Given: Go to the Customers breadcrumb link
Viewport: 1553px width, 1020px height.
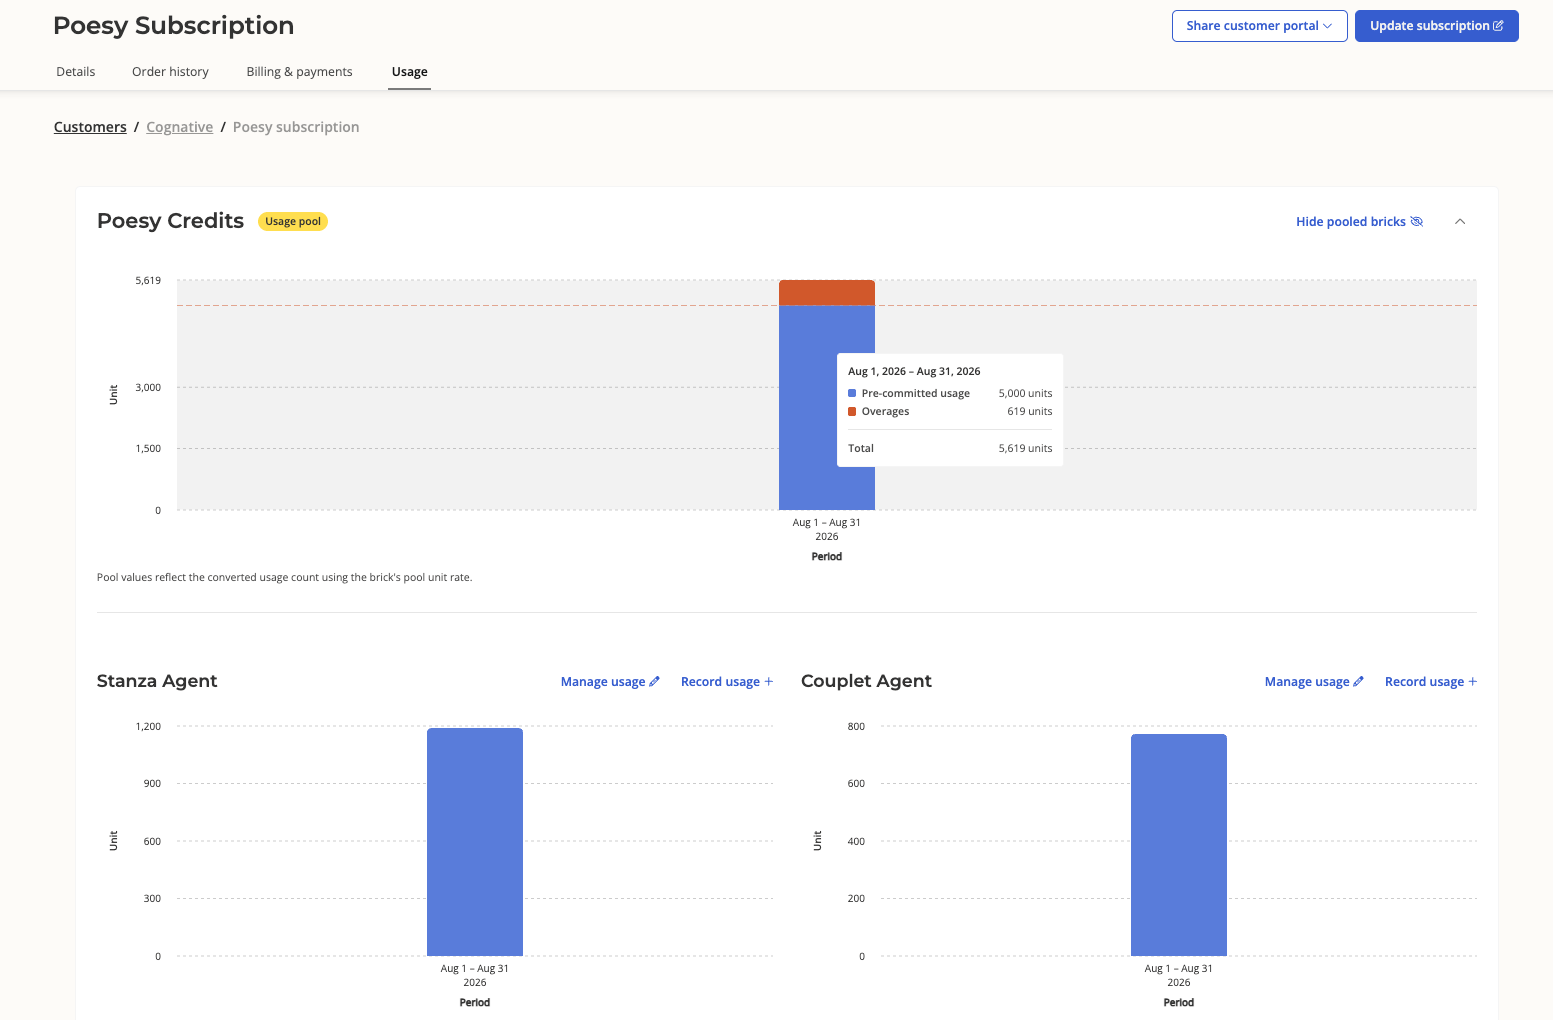Looking at the screenshot, I should [90, 127].
